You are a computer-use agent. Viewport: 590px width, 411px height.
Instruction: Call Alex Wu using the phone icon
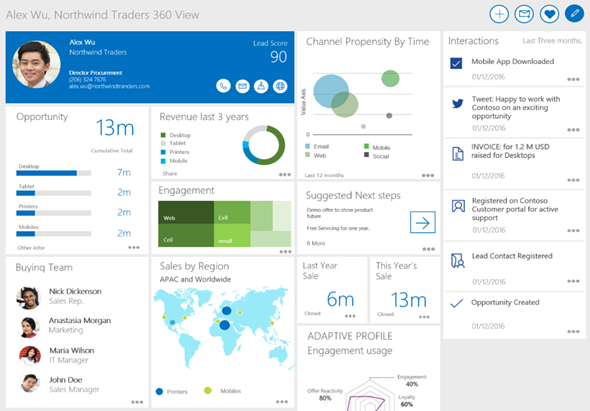[x=224, y=86]
